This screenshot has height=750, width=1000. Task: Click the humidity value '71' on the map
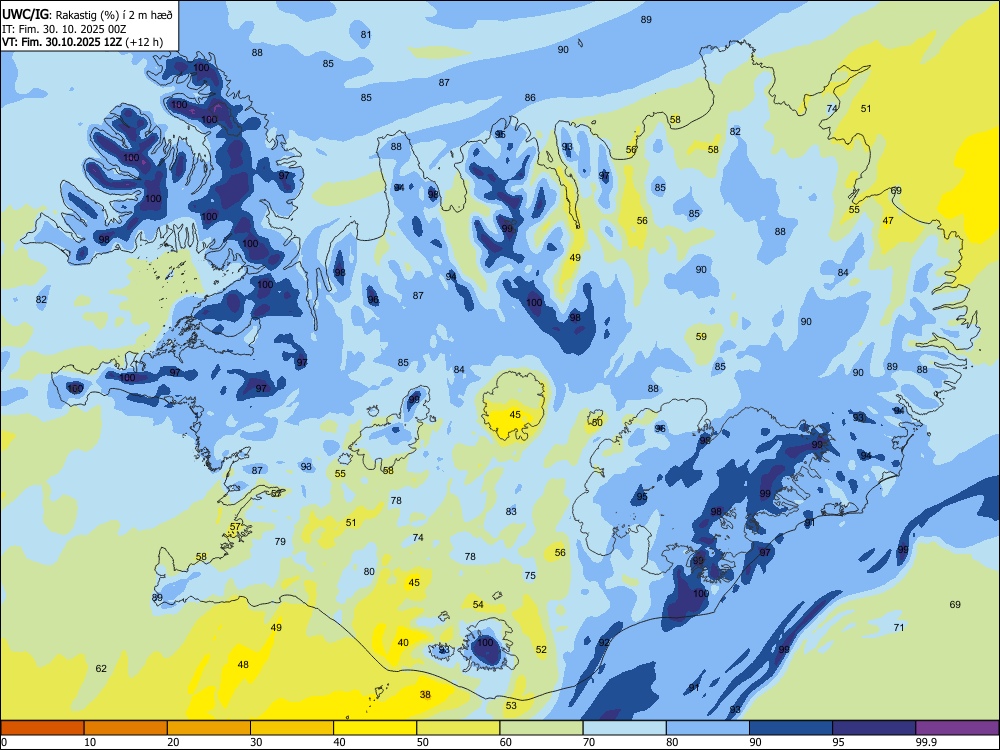click(x=899, y=628)
